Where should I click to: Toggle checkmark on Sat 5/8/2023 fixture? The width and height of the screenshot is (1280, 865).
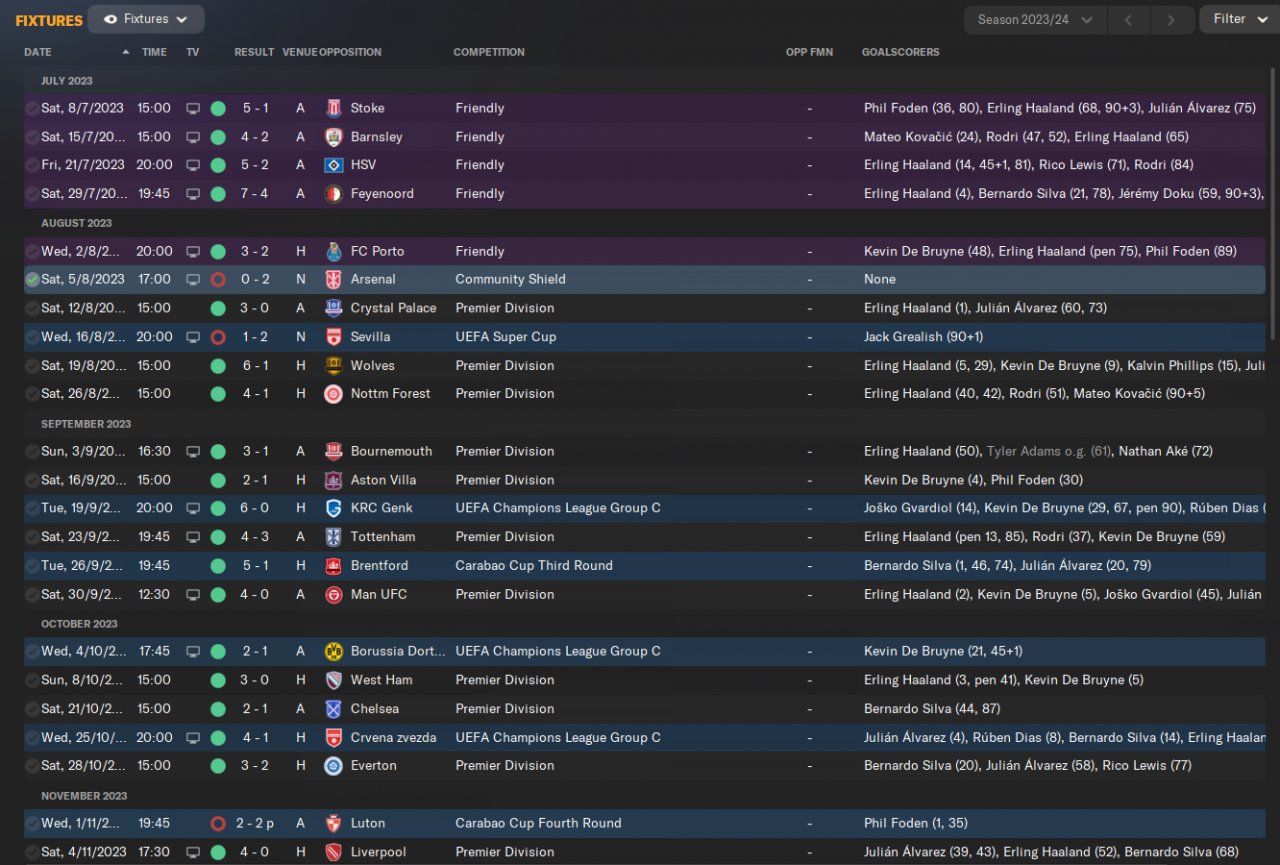32,280
